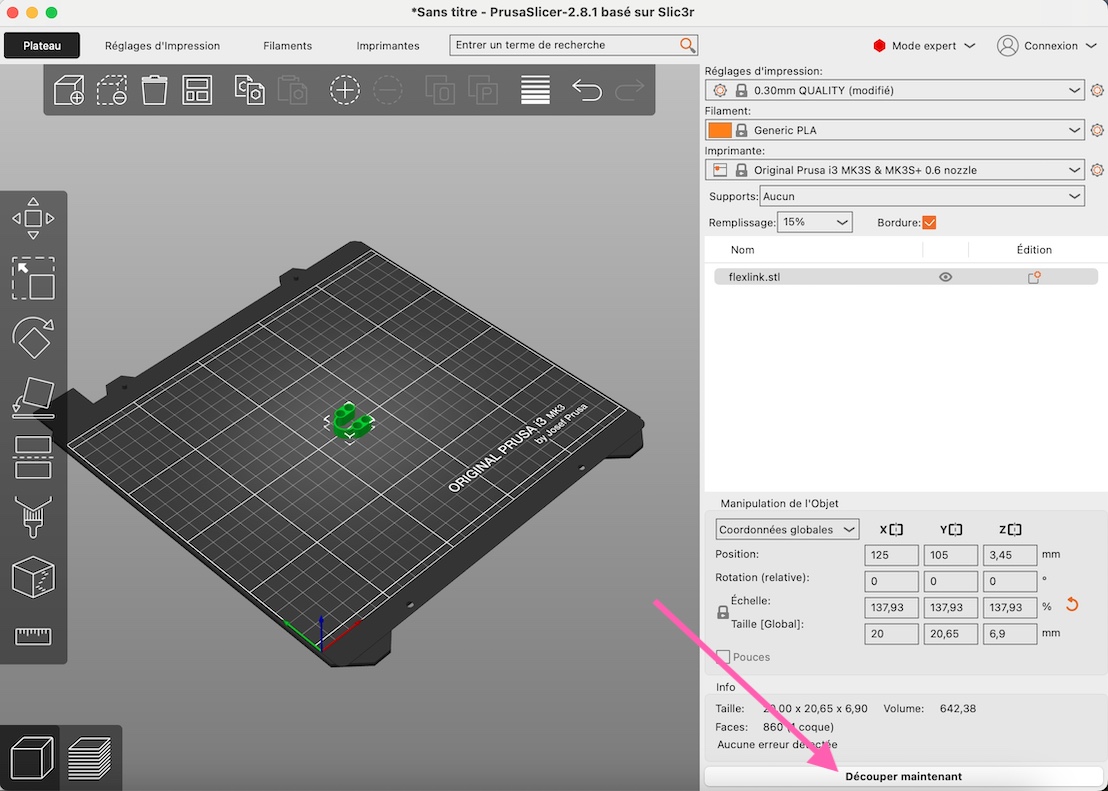Open the Coordonnées globales dropdown
This screenshot has width=1108, height=791.
(787, 529)
